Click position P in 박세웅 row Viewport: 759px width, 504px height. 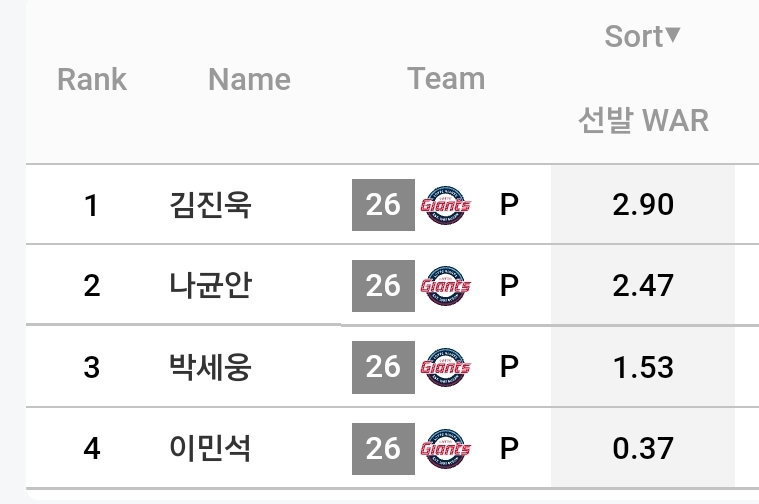coord(509,367)
